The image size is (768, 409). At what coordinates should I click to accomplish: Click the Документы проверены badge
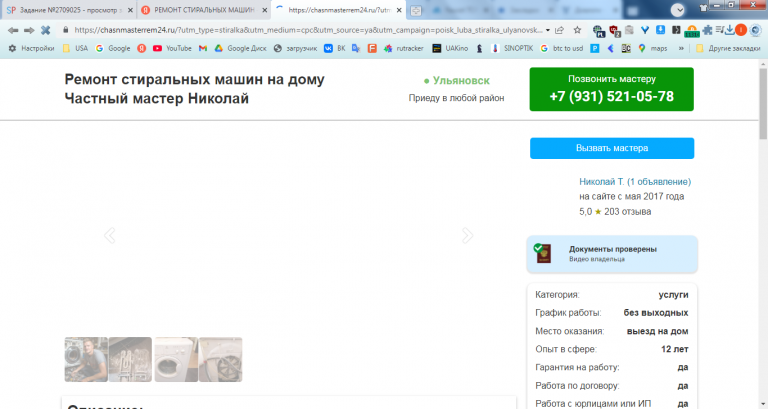point(612,254)
